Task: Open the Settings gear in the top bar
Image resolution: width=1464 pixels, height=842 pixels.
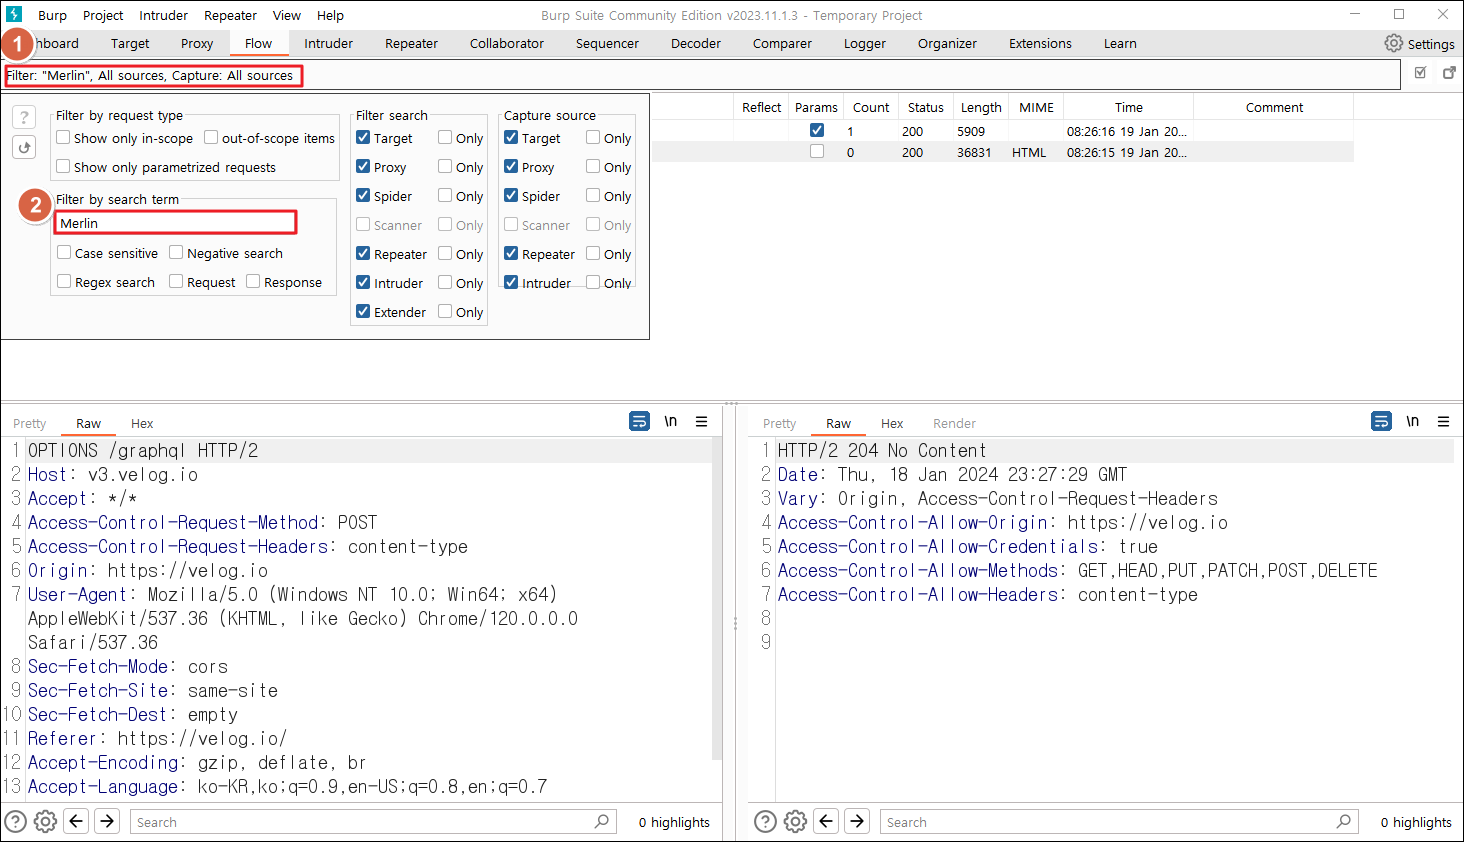Action: pyautogui.click(x=1419, y=43)
